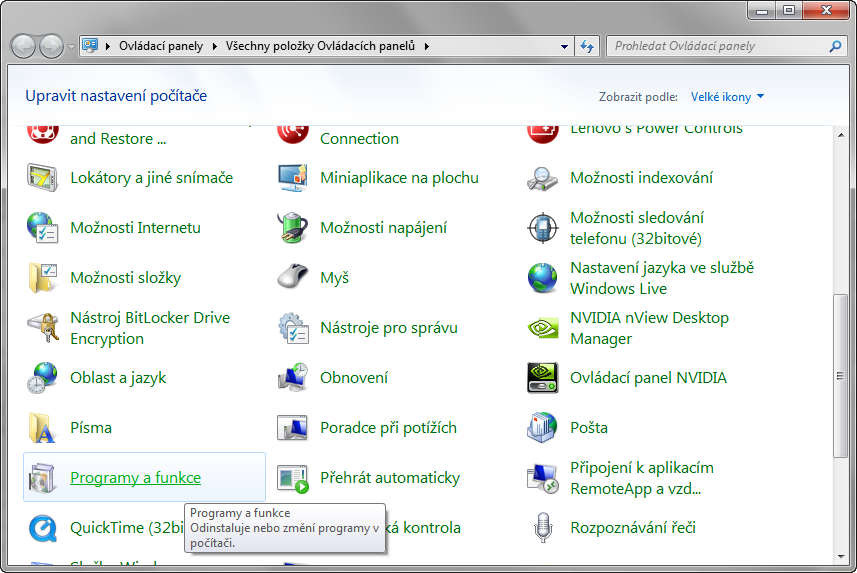Open the Přehrát automaticky link
This screenshot has width=857, height=573.
pos(390,478)
